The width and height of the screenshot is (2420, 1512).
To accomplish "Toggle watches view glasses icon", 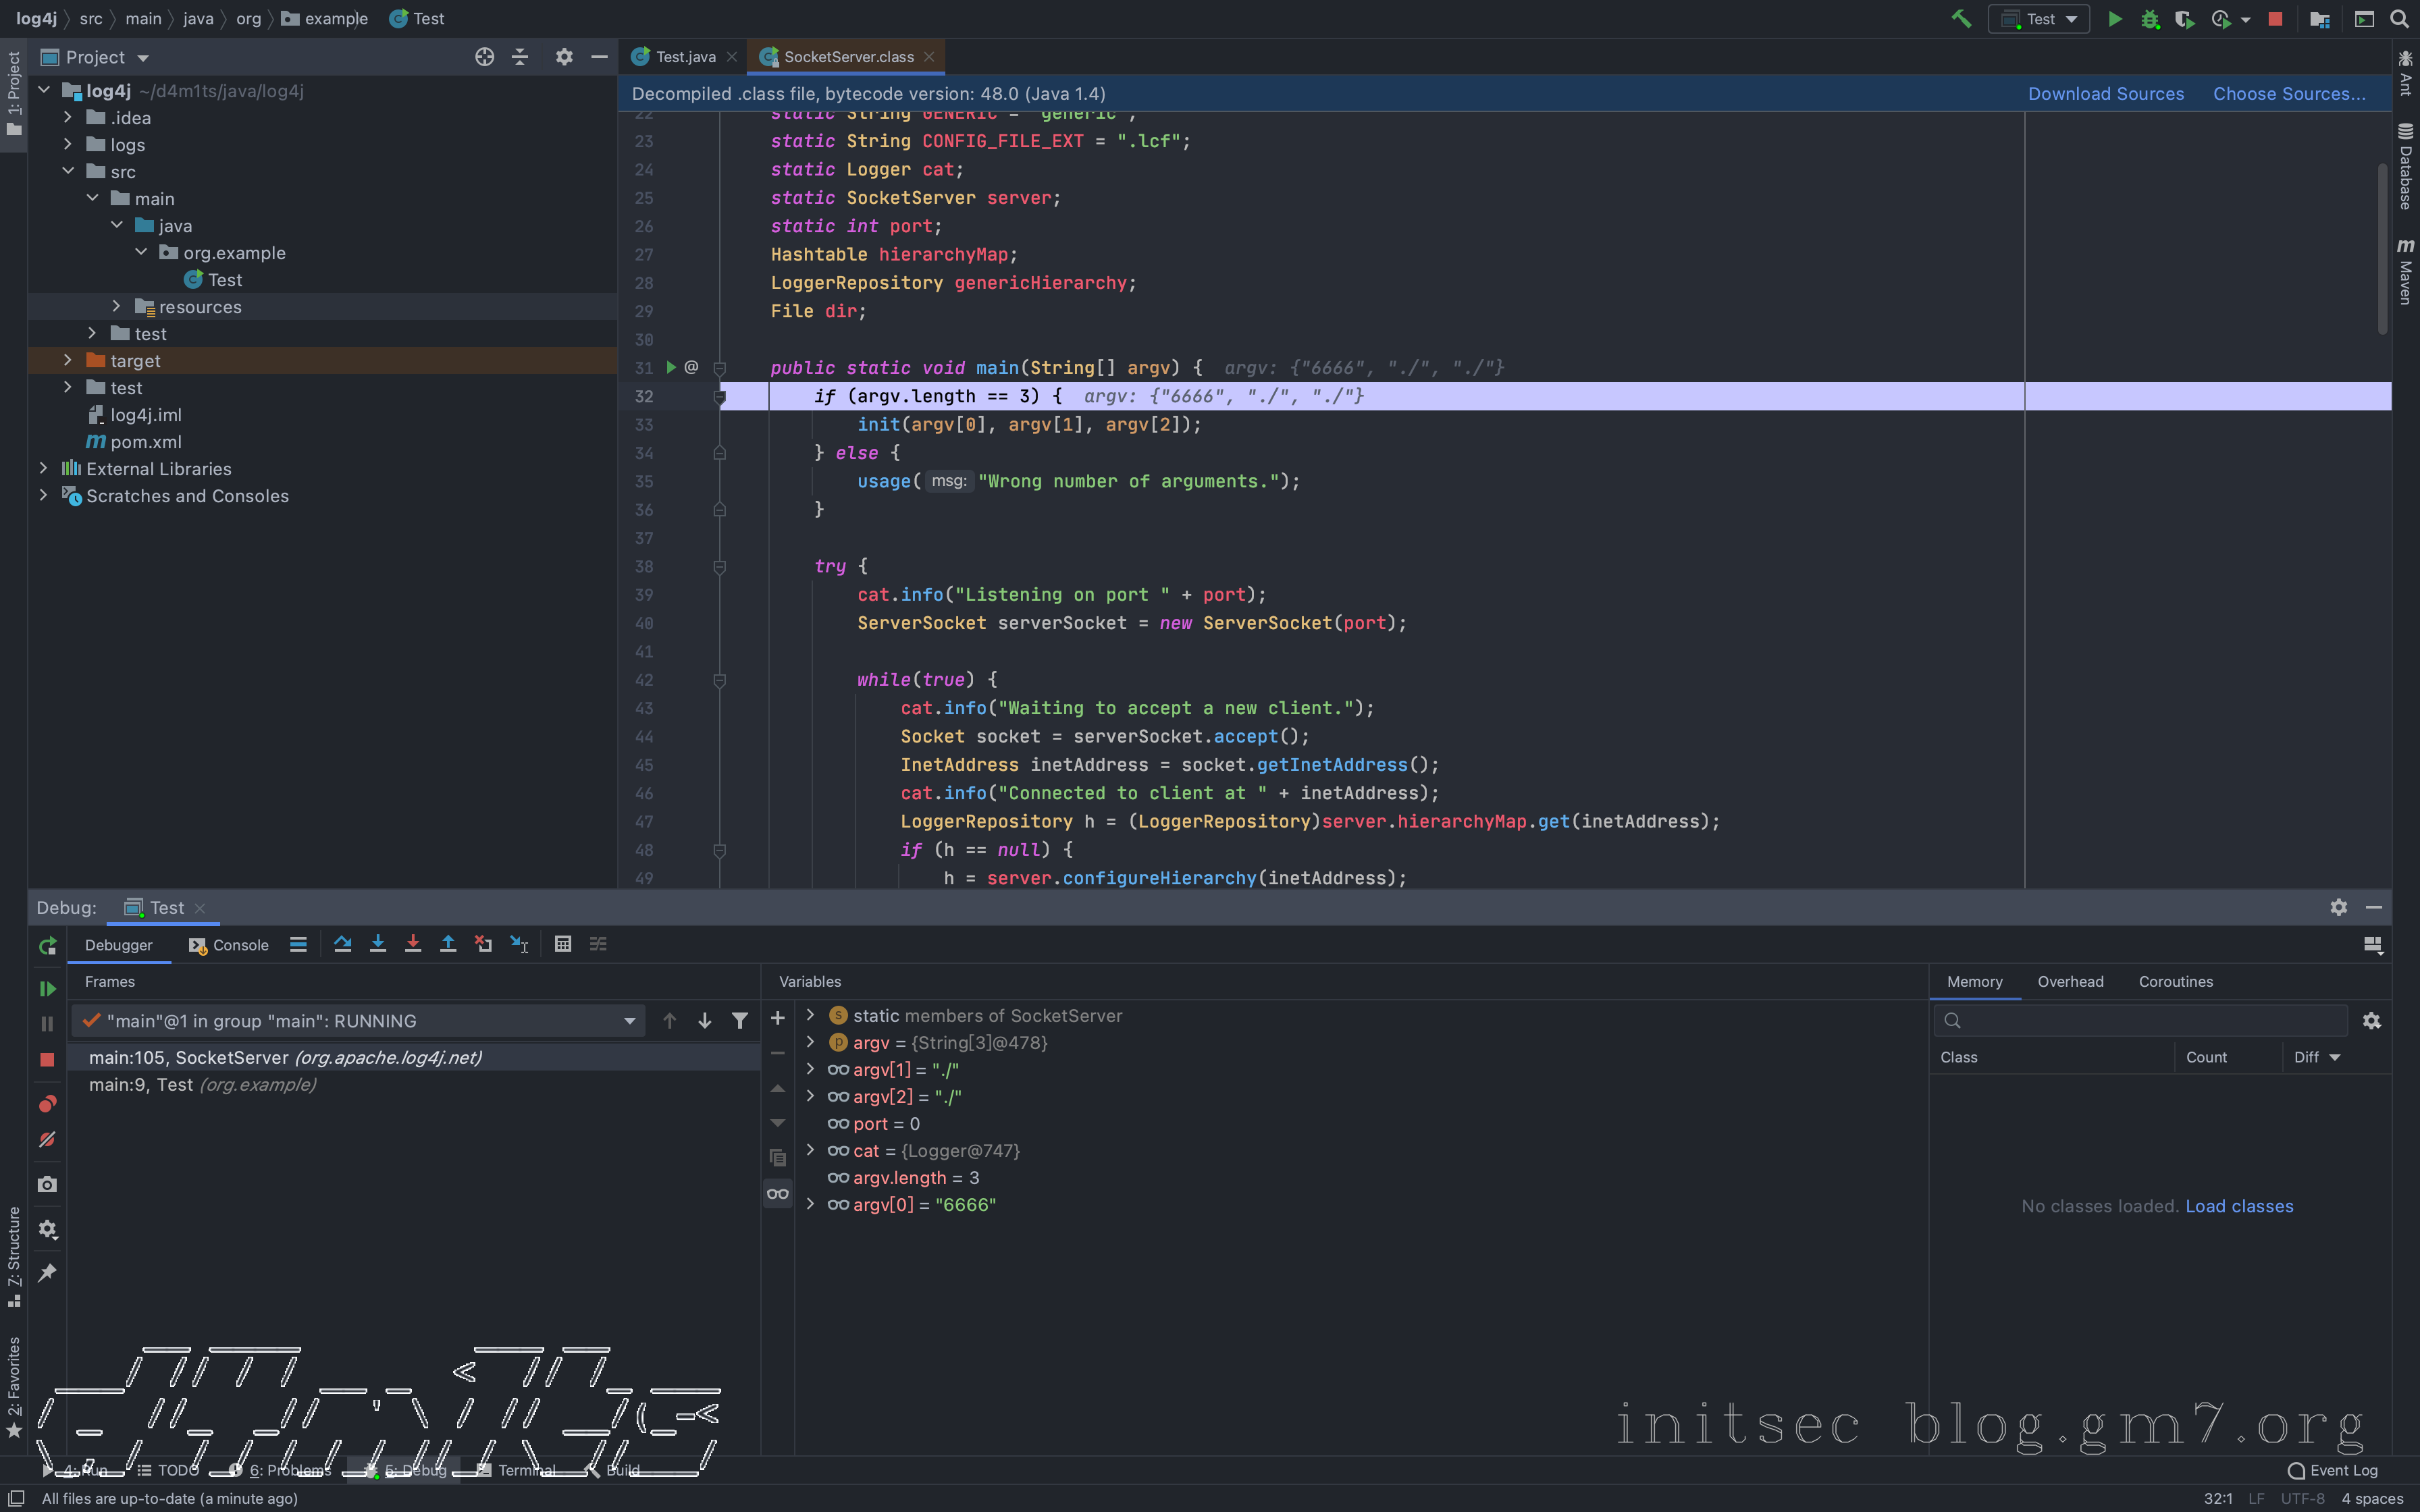I will 777,1194.
